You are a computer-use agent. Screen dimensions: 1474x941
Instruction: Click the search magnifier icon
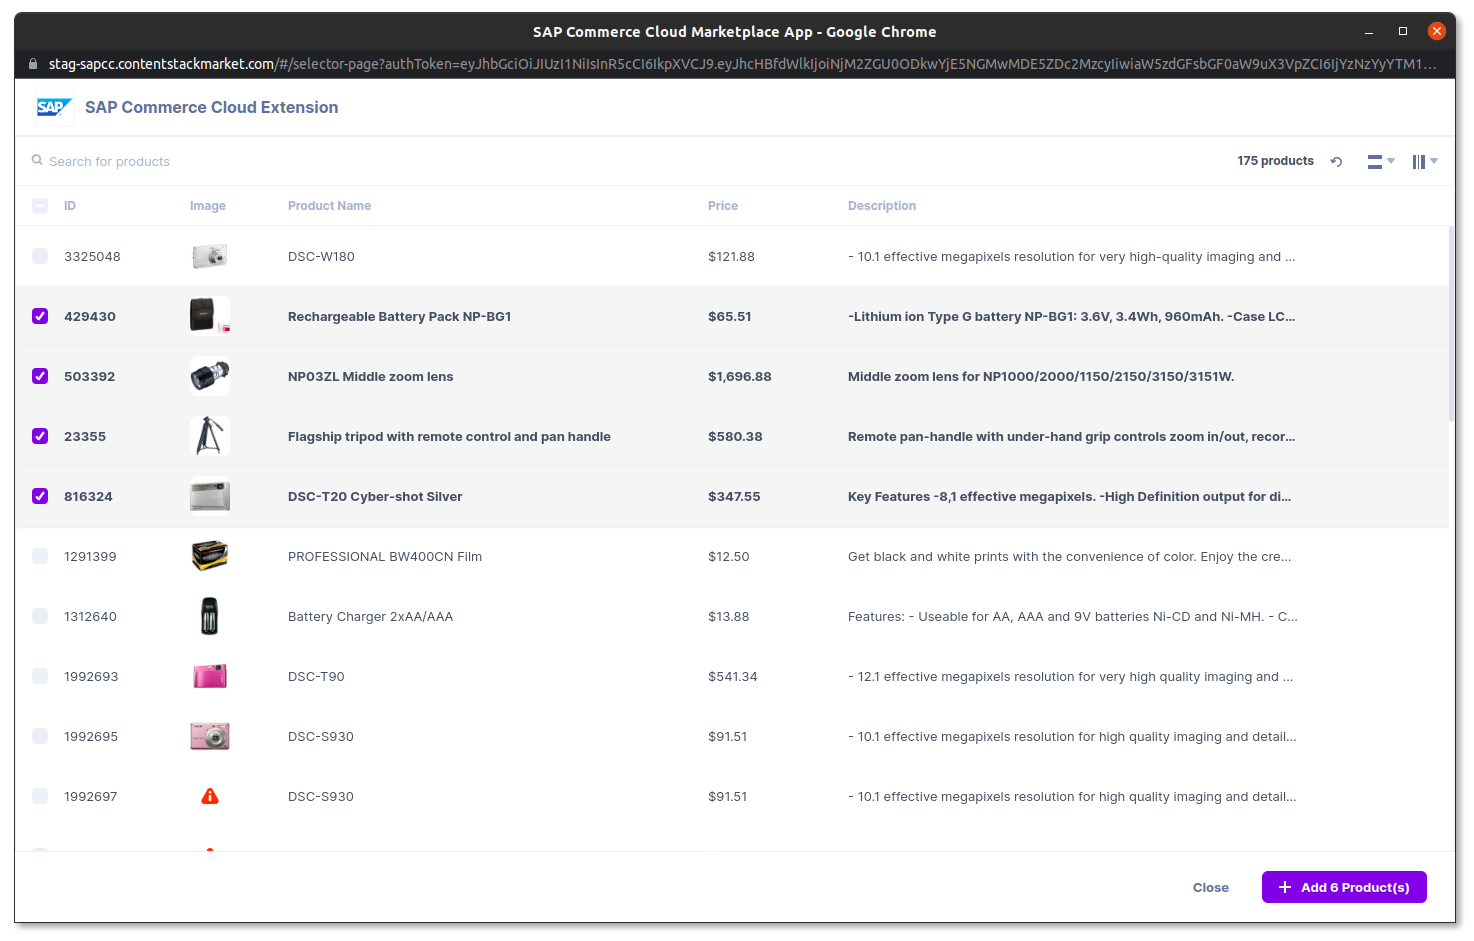point(37,160)
